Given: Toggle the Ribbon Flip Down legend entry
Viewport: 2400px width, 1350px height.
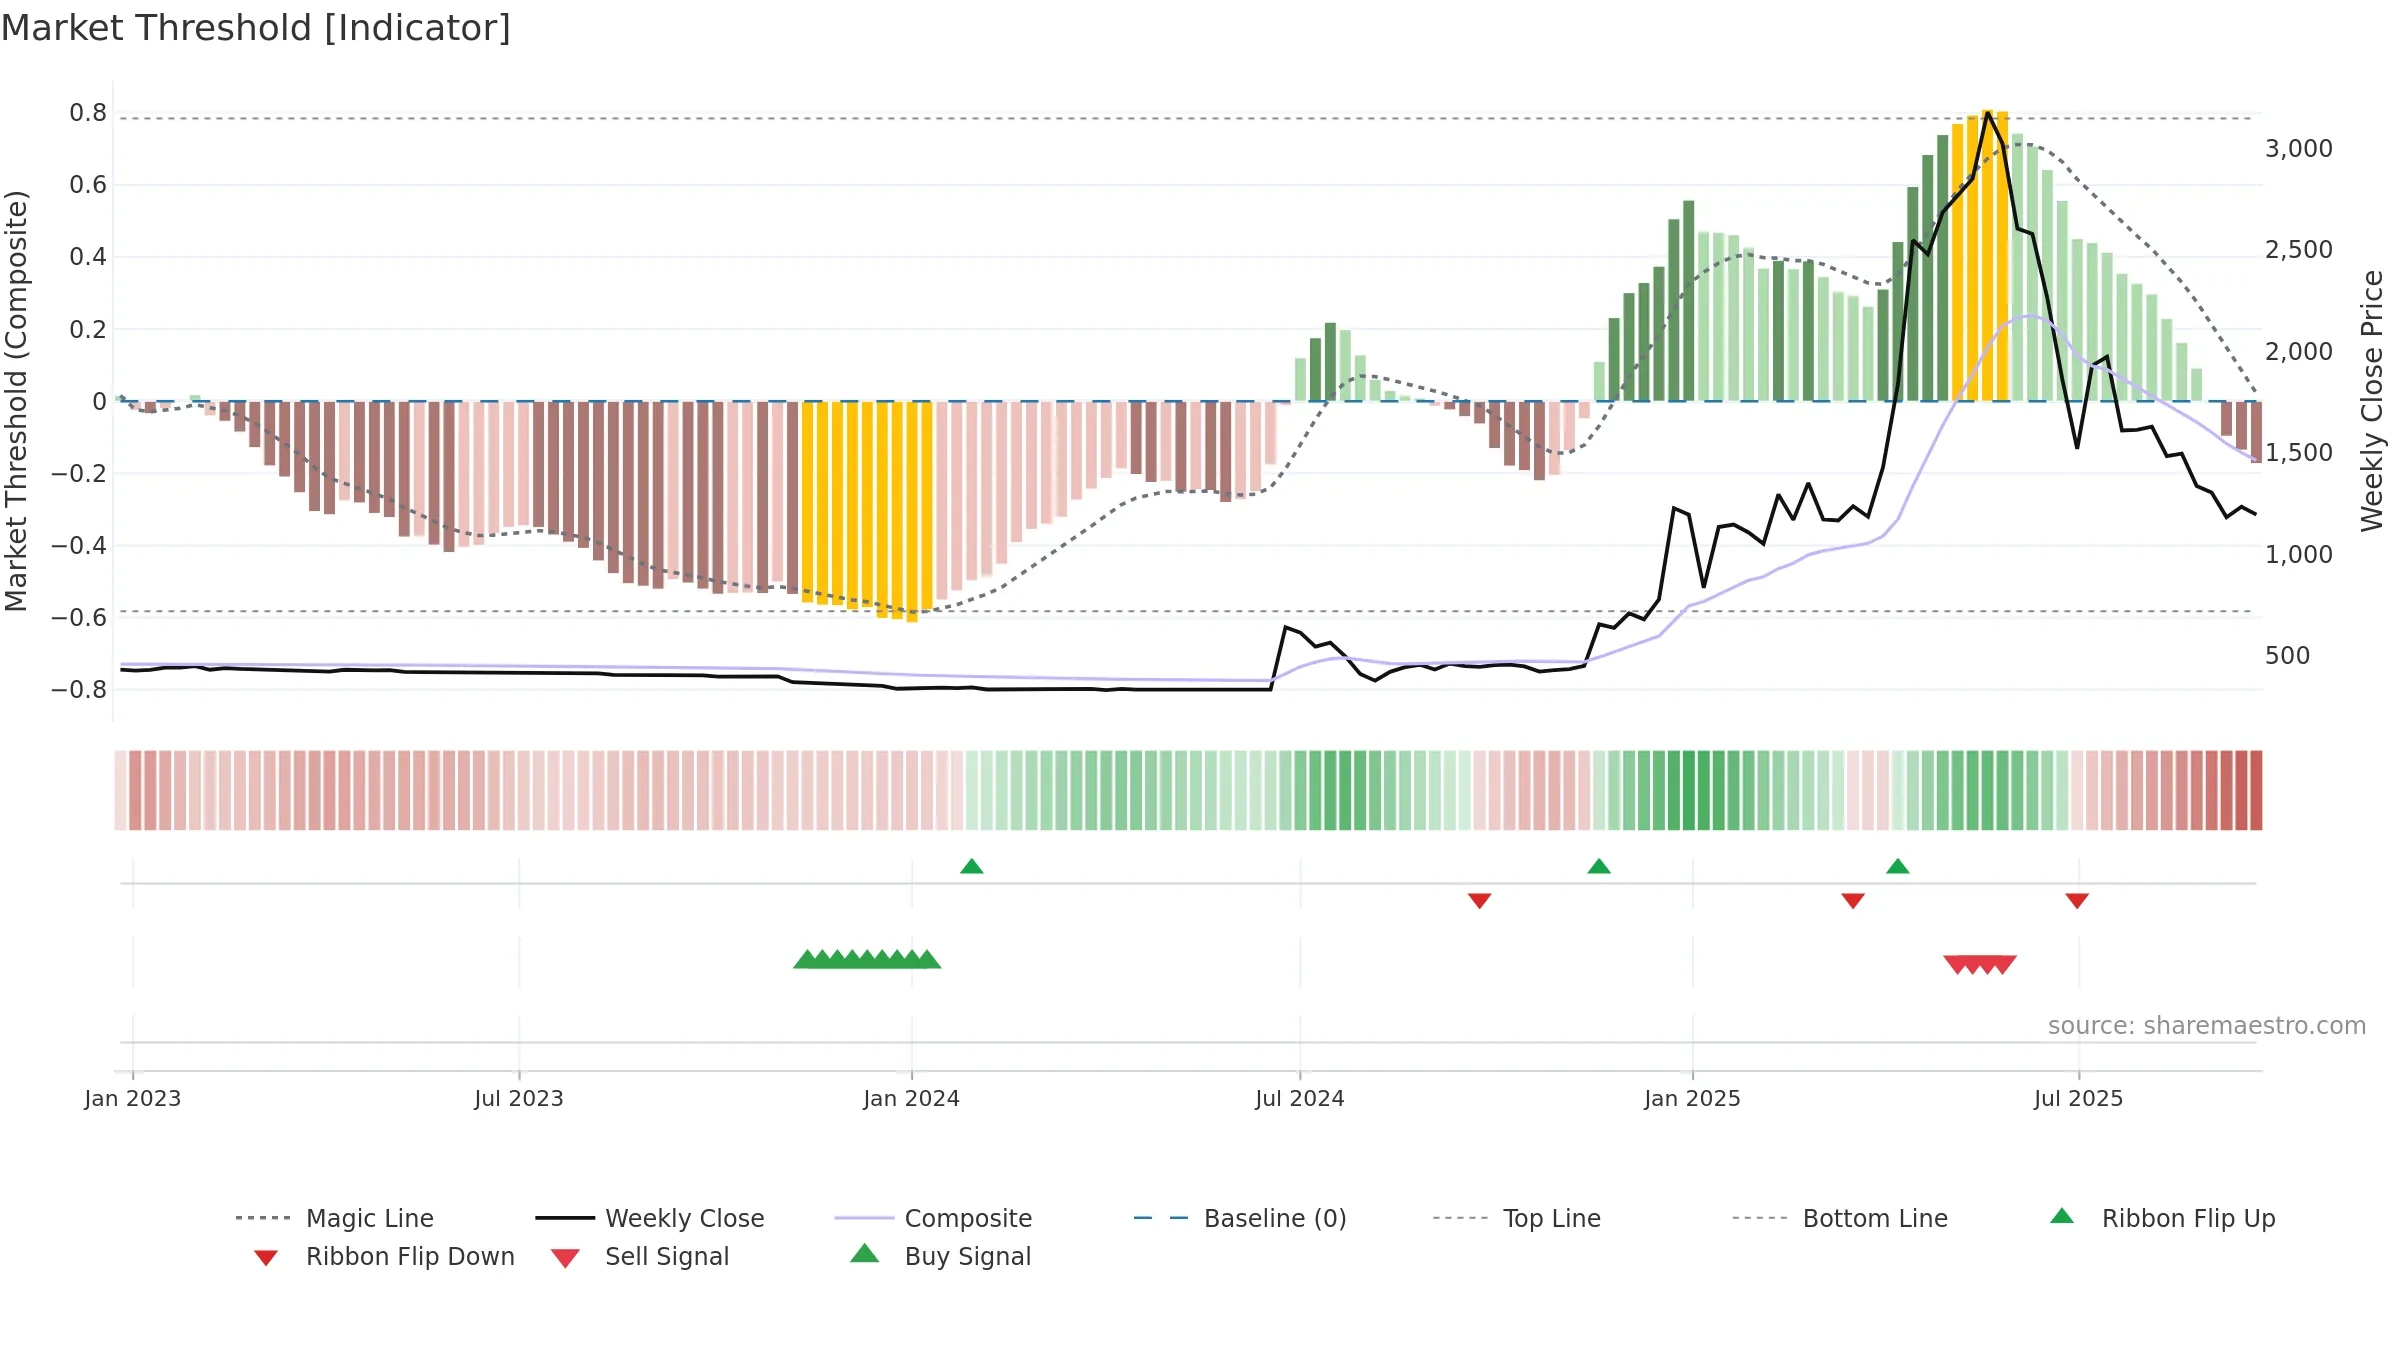Looking at the screenshot, I should click(383, 1256).
